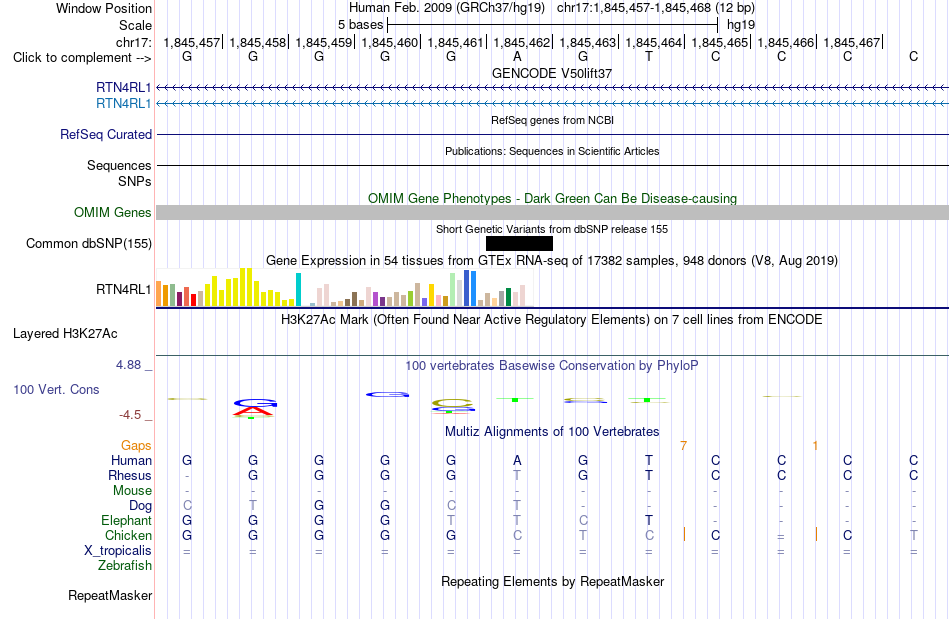This screenshot has width=950, height=619.
Task: Click 'Publications: Sequences in Scientific Articles' title
Action: click(x=552, y=151)
